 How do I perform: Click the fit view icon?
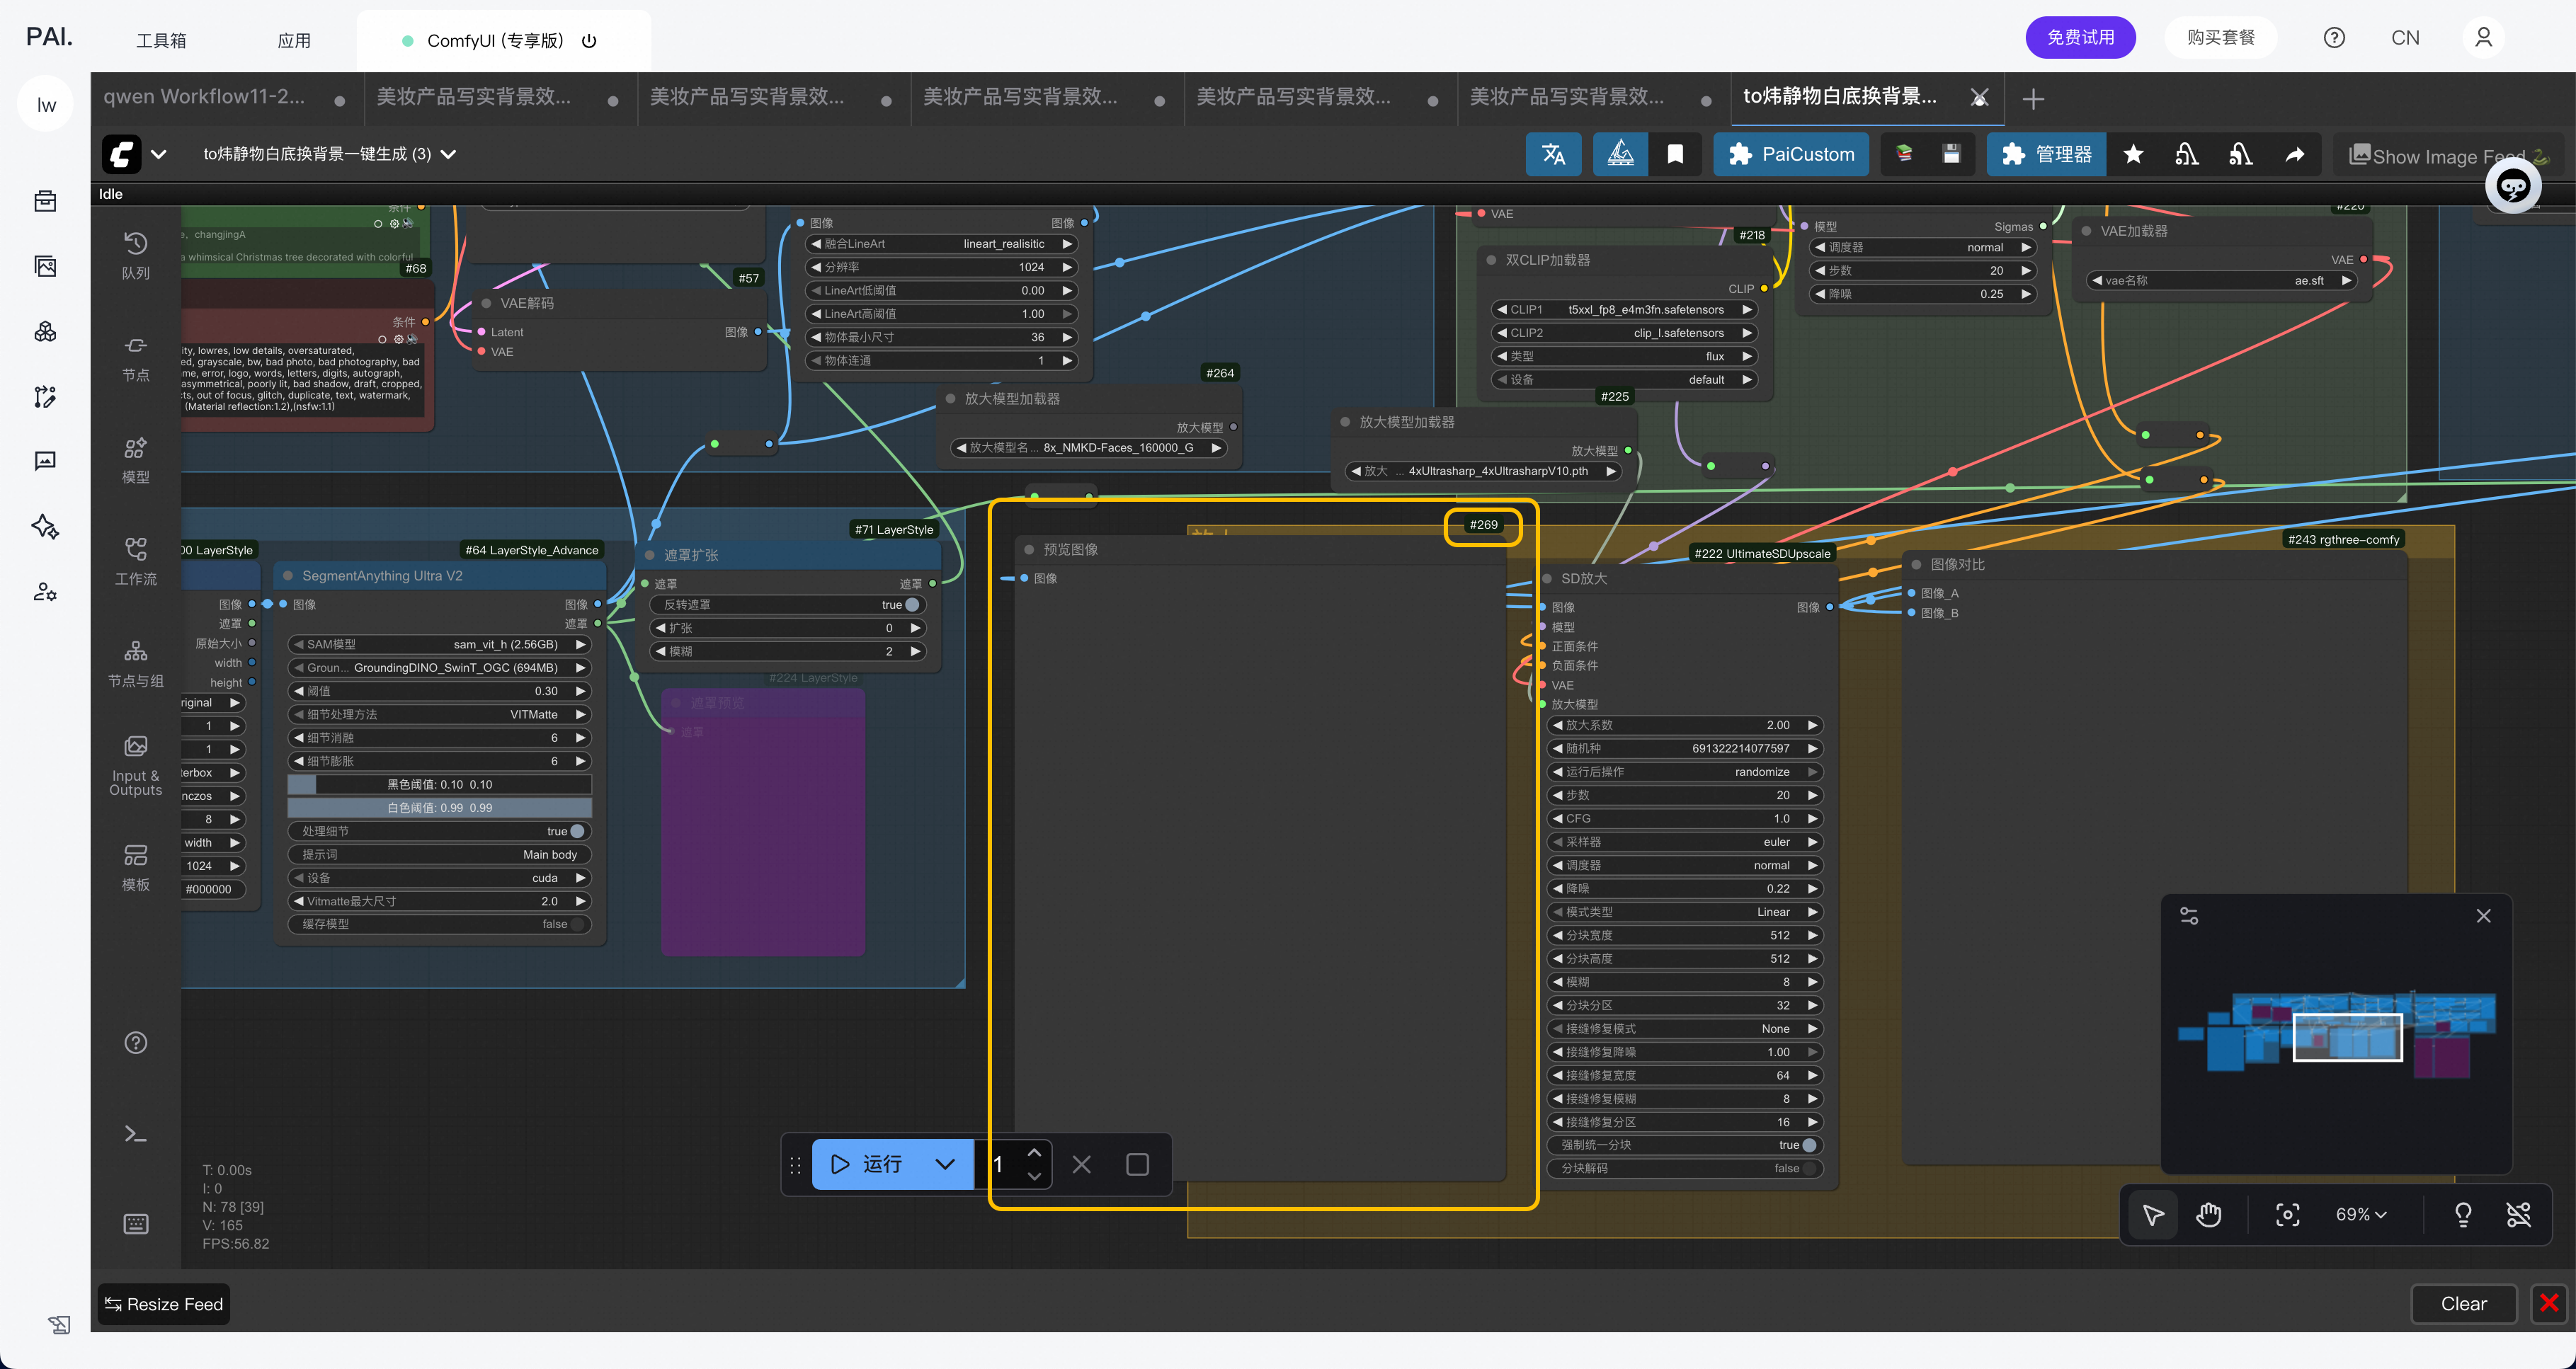pos(2287,1214)
